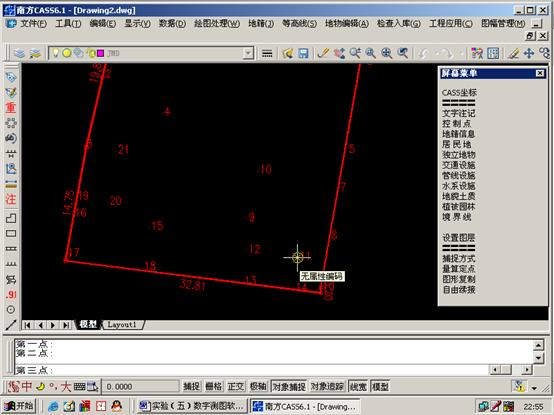Choose 文字注记 in the screen menu
This screenshot has width=554, height=415.
[x=459, y=113]
